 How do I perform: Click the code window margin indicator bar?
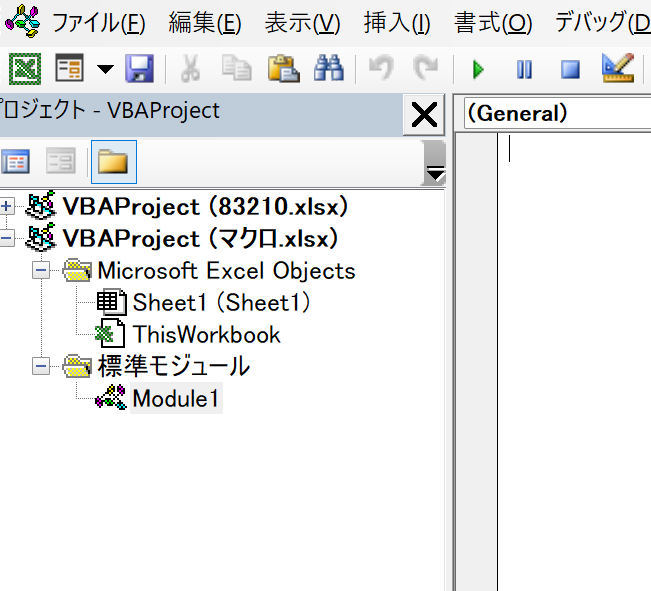click(476, 361)
